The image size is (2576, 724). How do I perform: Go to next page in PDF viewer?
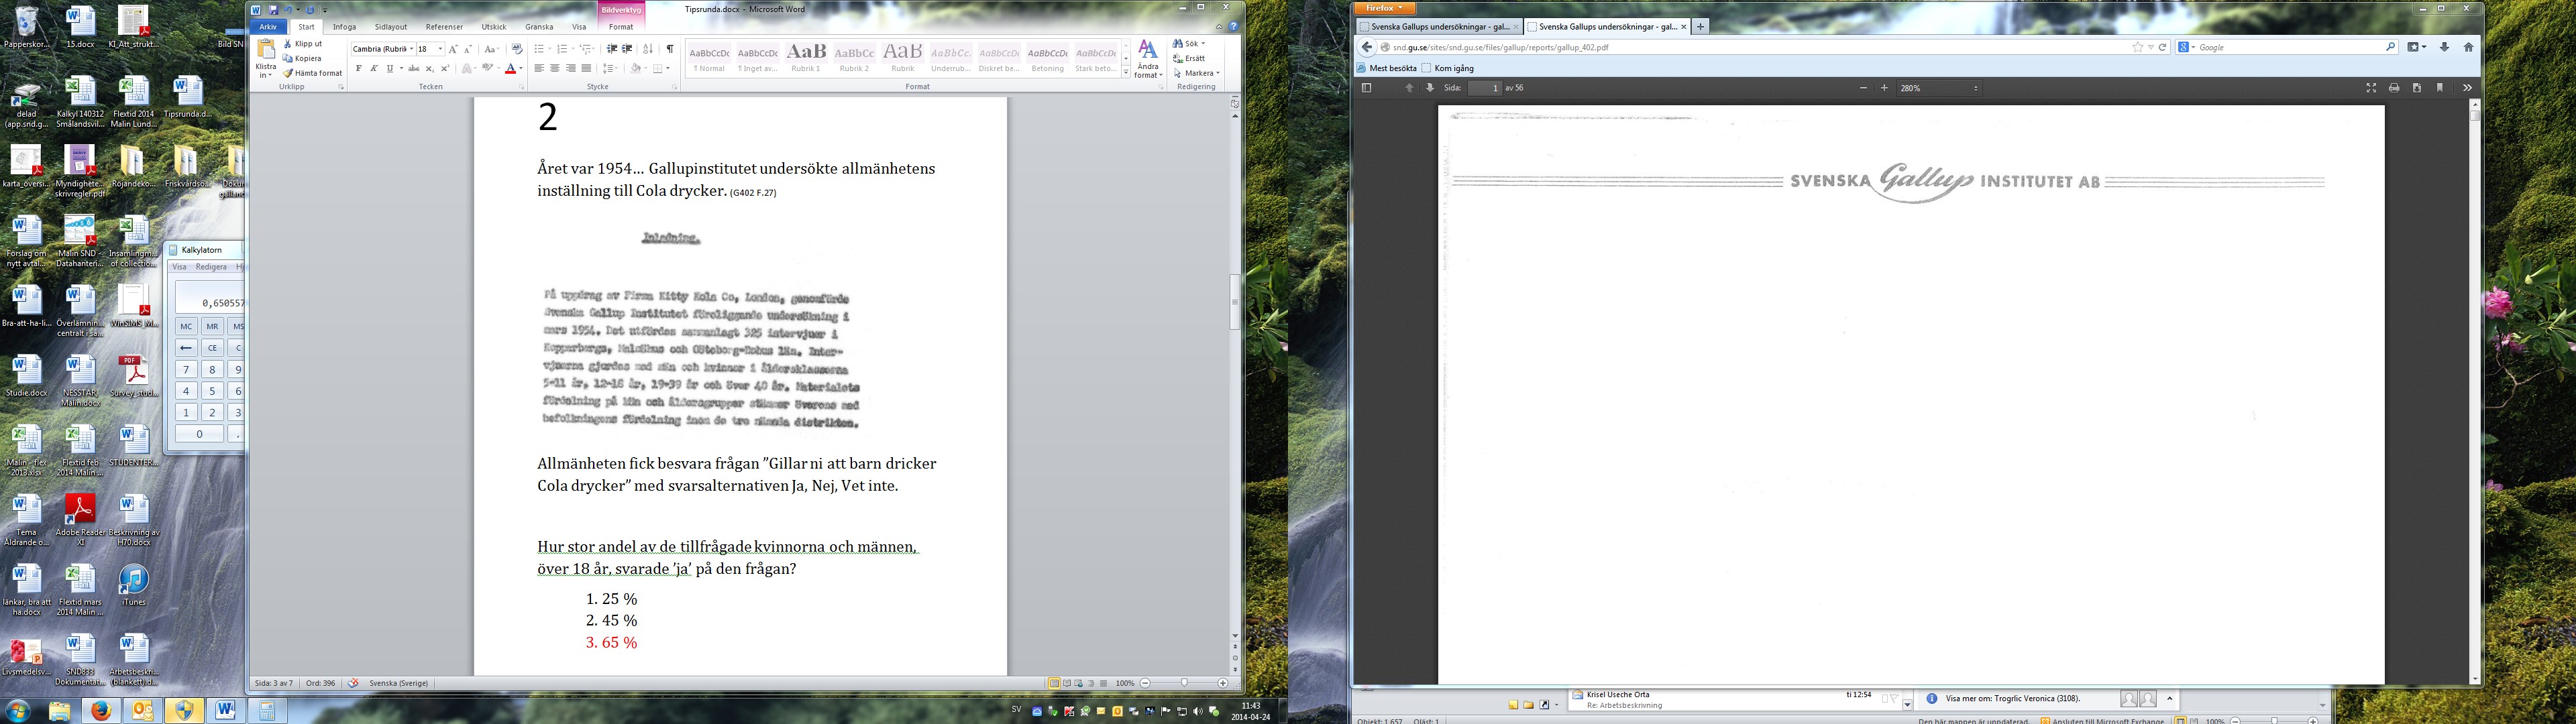coord(1430,88)
